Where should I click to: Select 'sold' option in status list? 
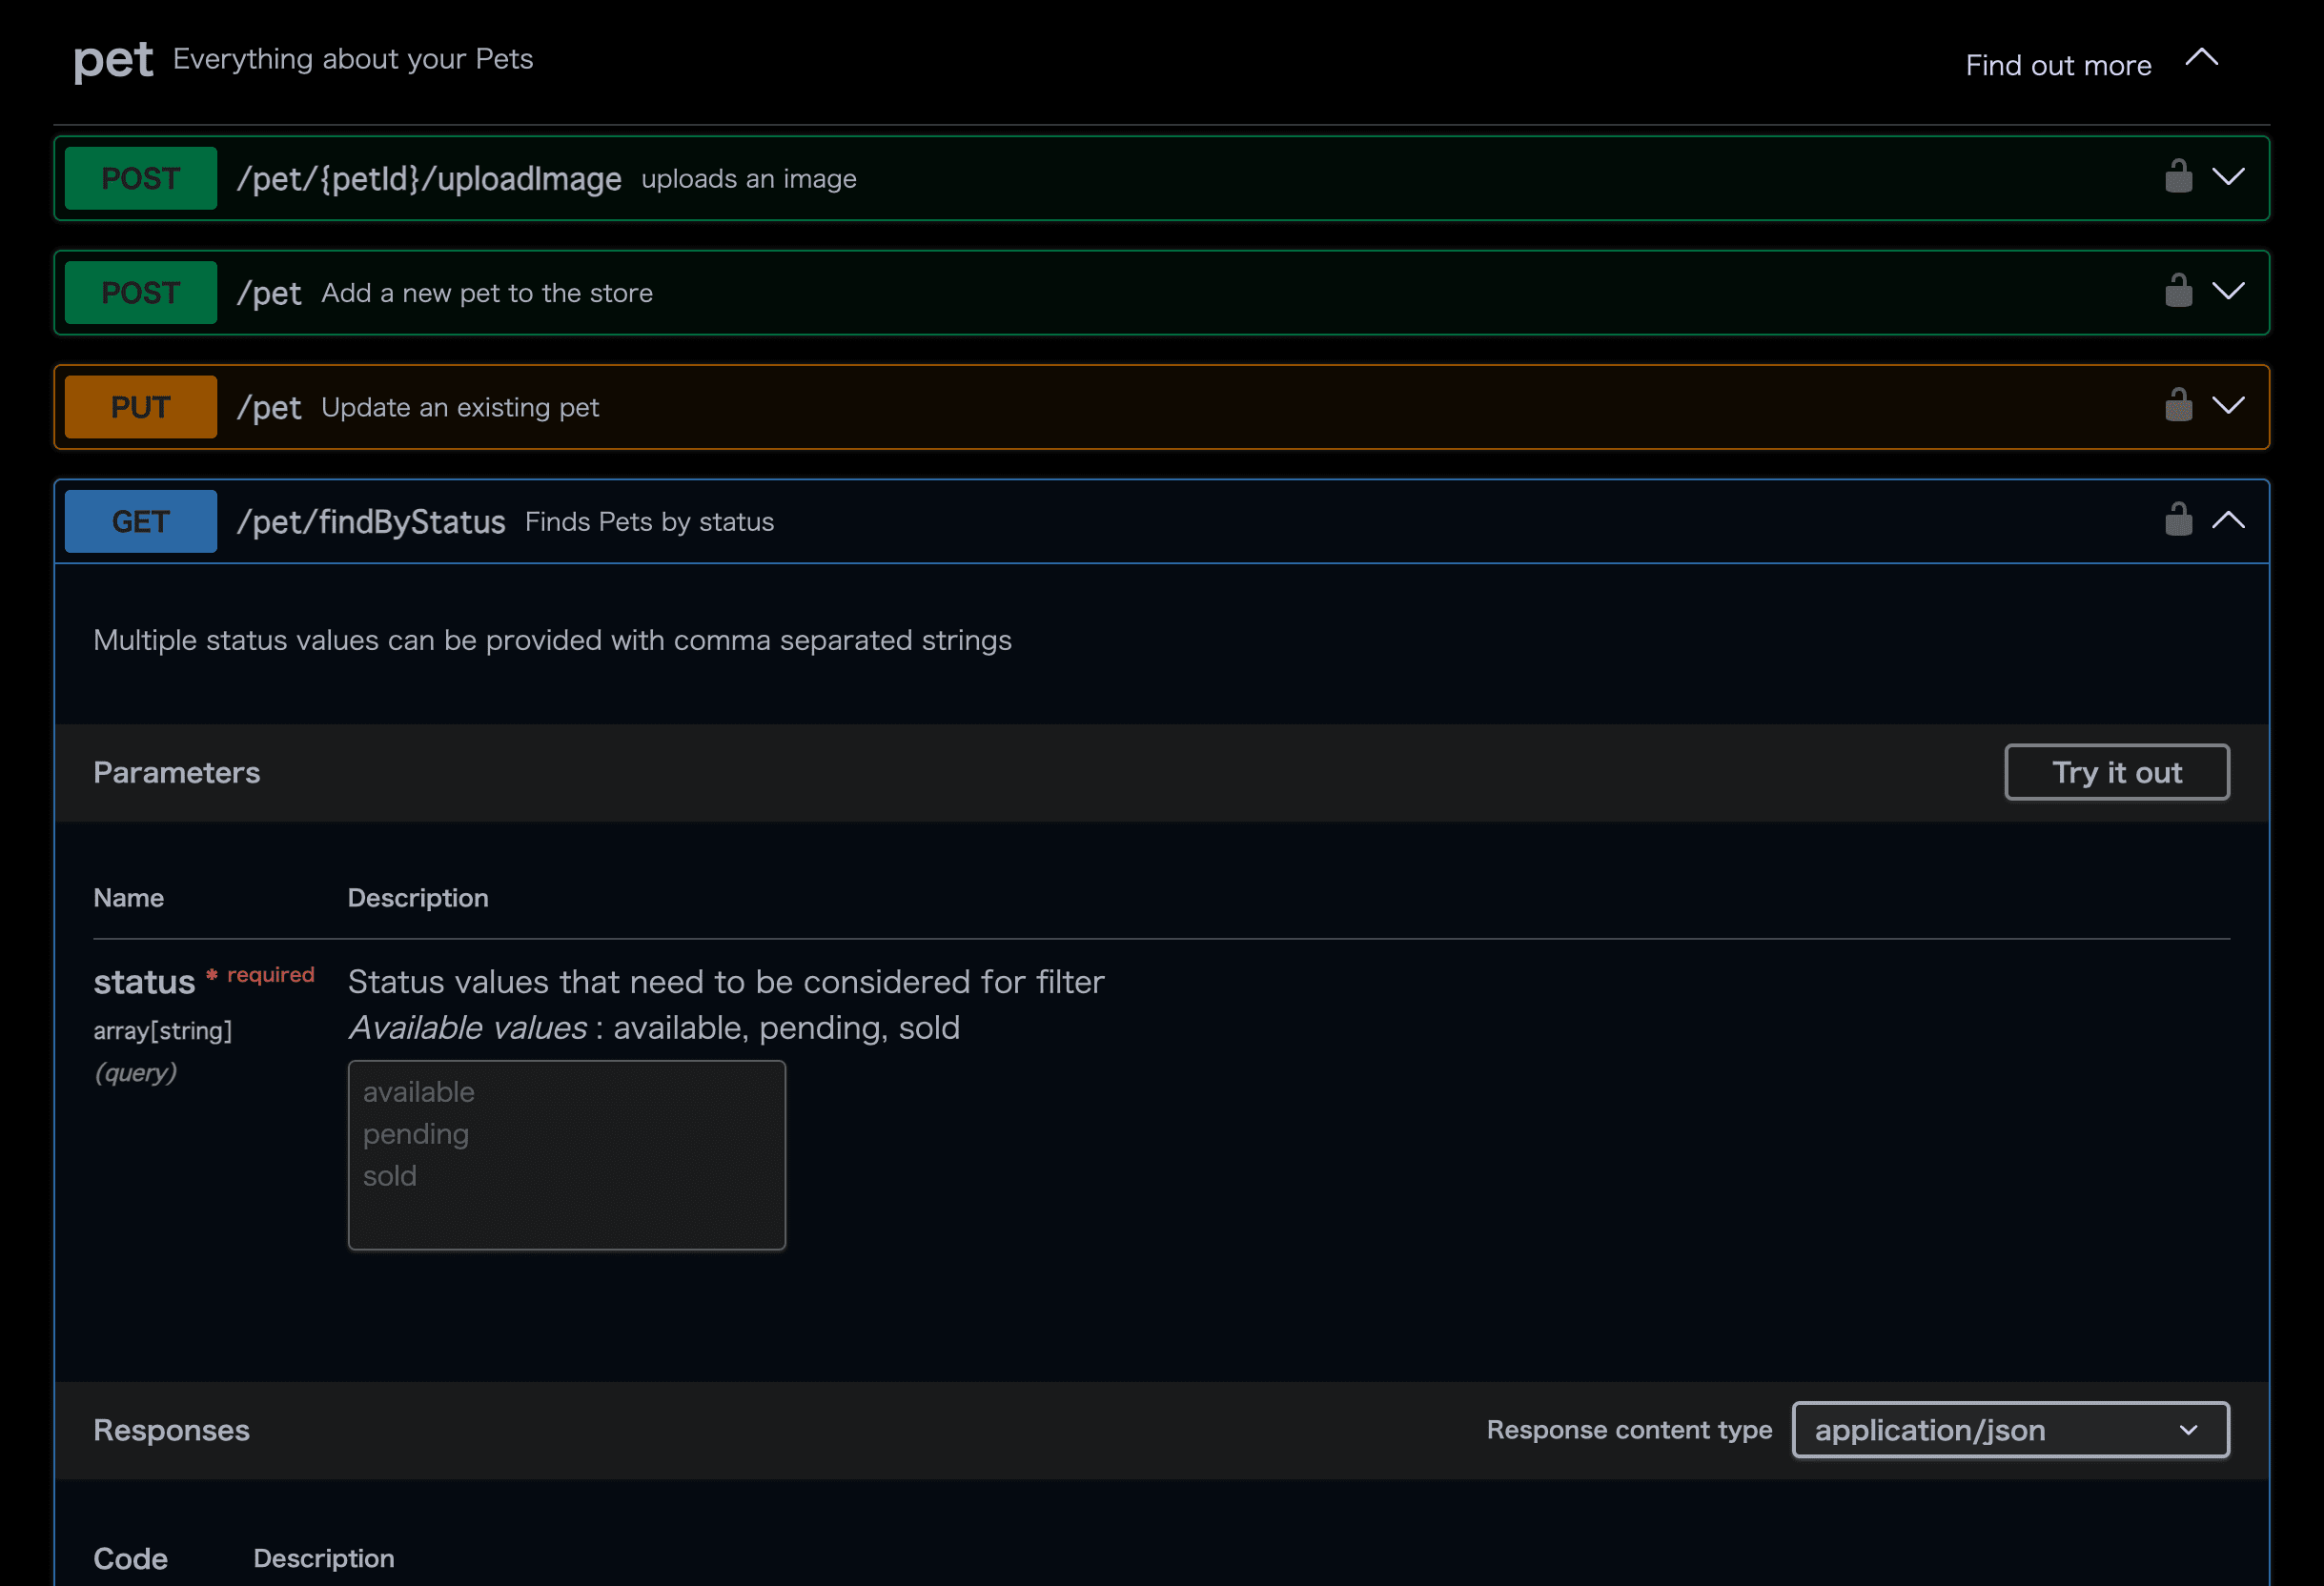tap(390, 1176)
